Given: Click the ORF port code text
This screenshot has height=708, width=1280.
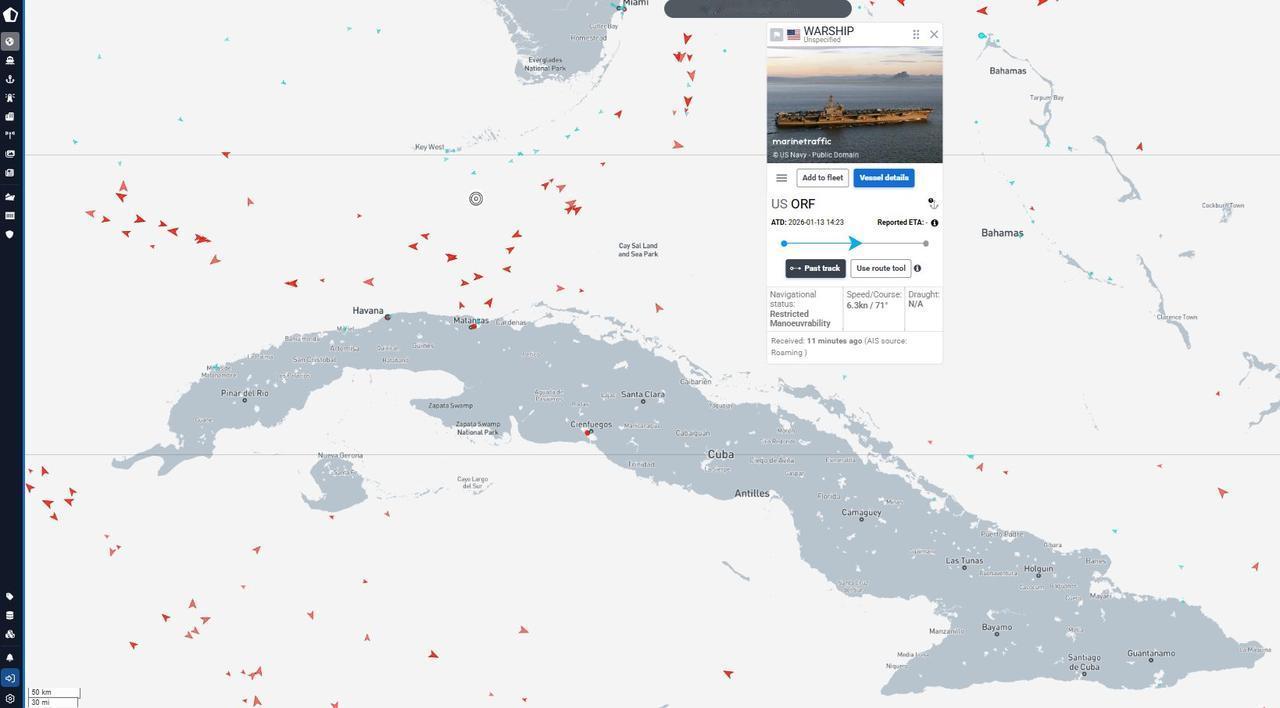Looking at the screenshot, I should coord(803,204).
